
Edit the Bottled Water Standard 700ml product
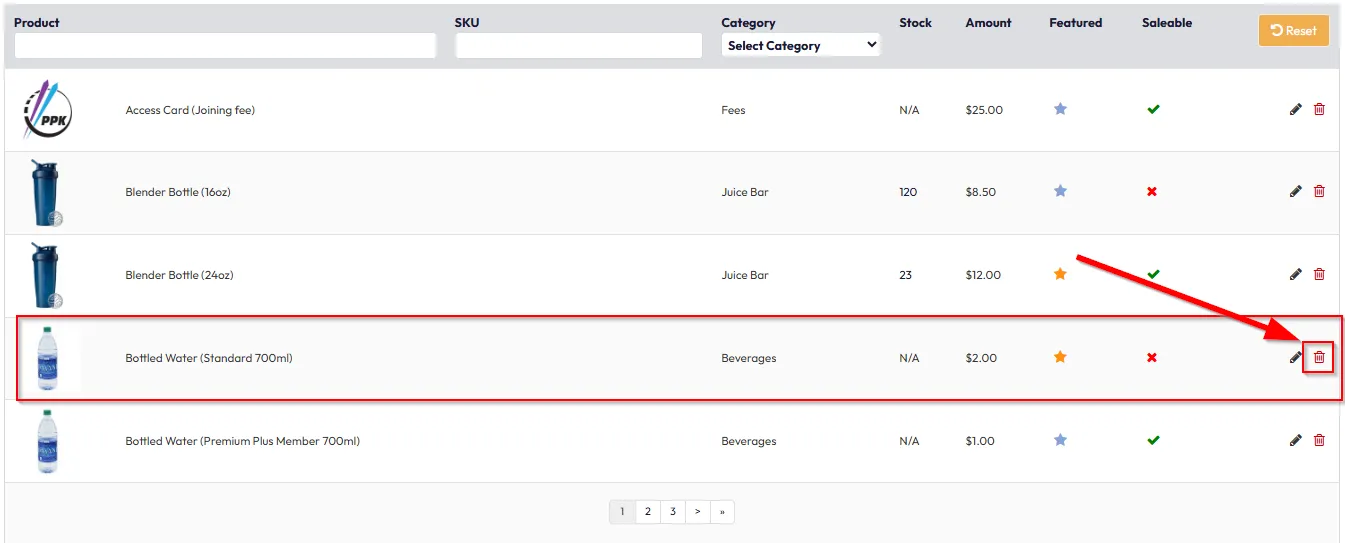pyautogui.click(x=1295, y=357)
